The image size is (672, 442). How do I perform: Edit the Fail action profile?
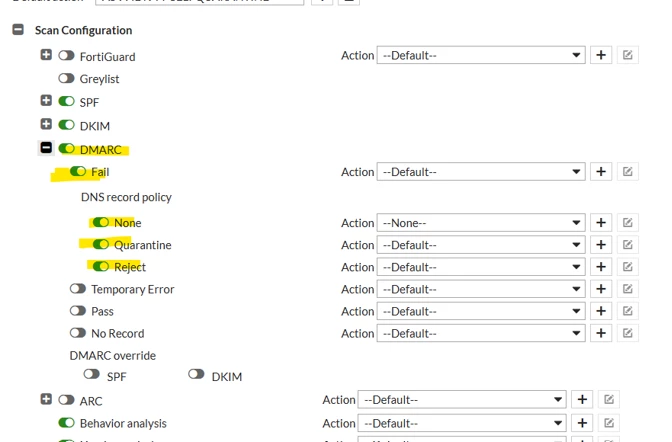(x=628, y=171)
